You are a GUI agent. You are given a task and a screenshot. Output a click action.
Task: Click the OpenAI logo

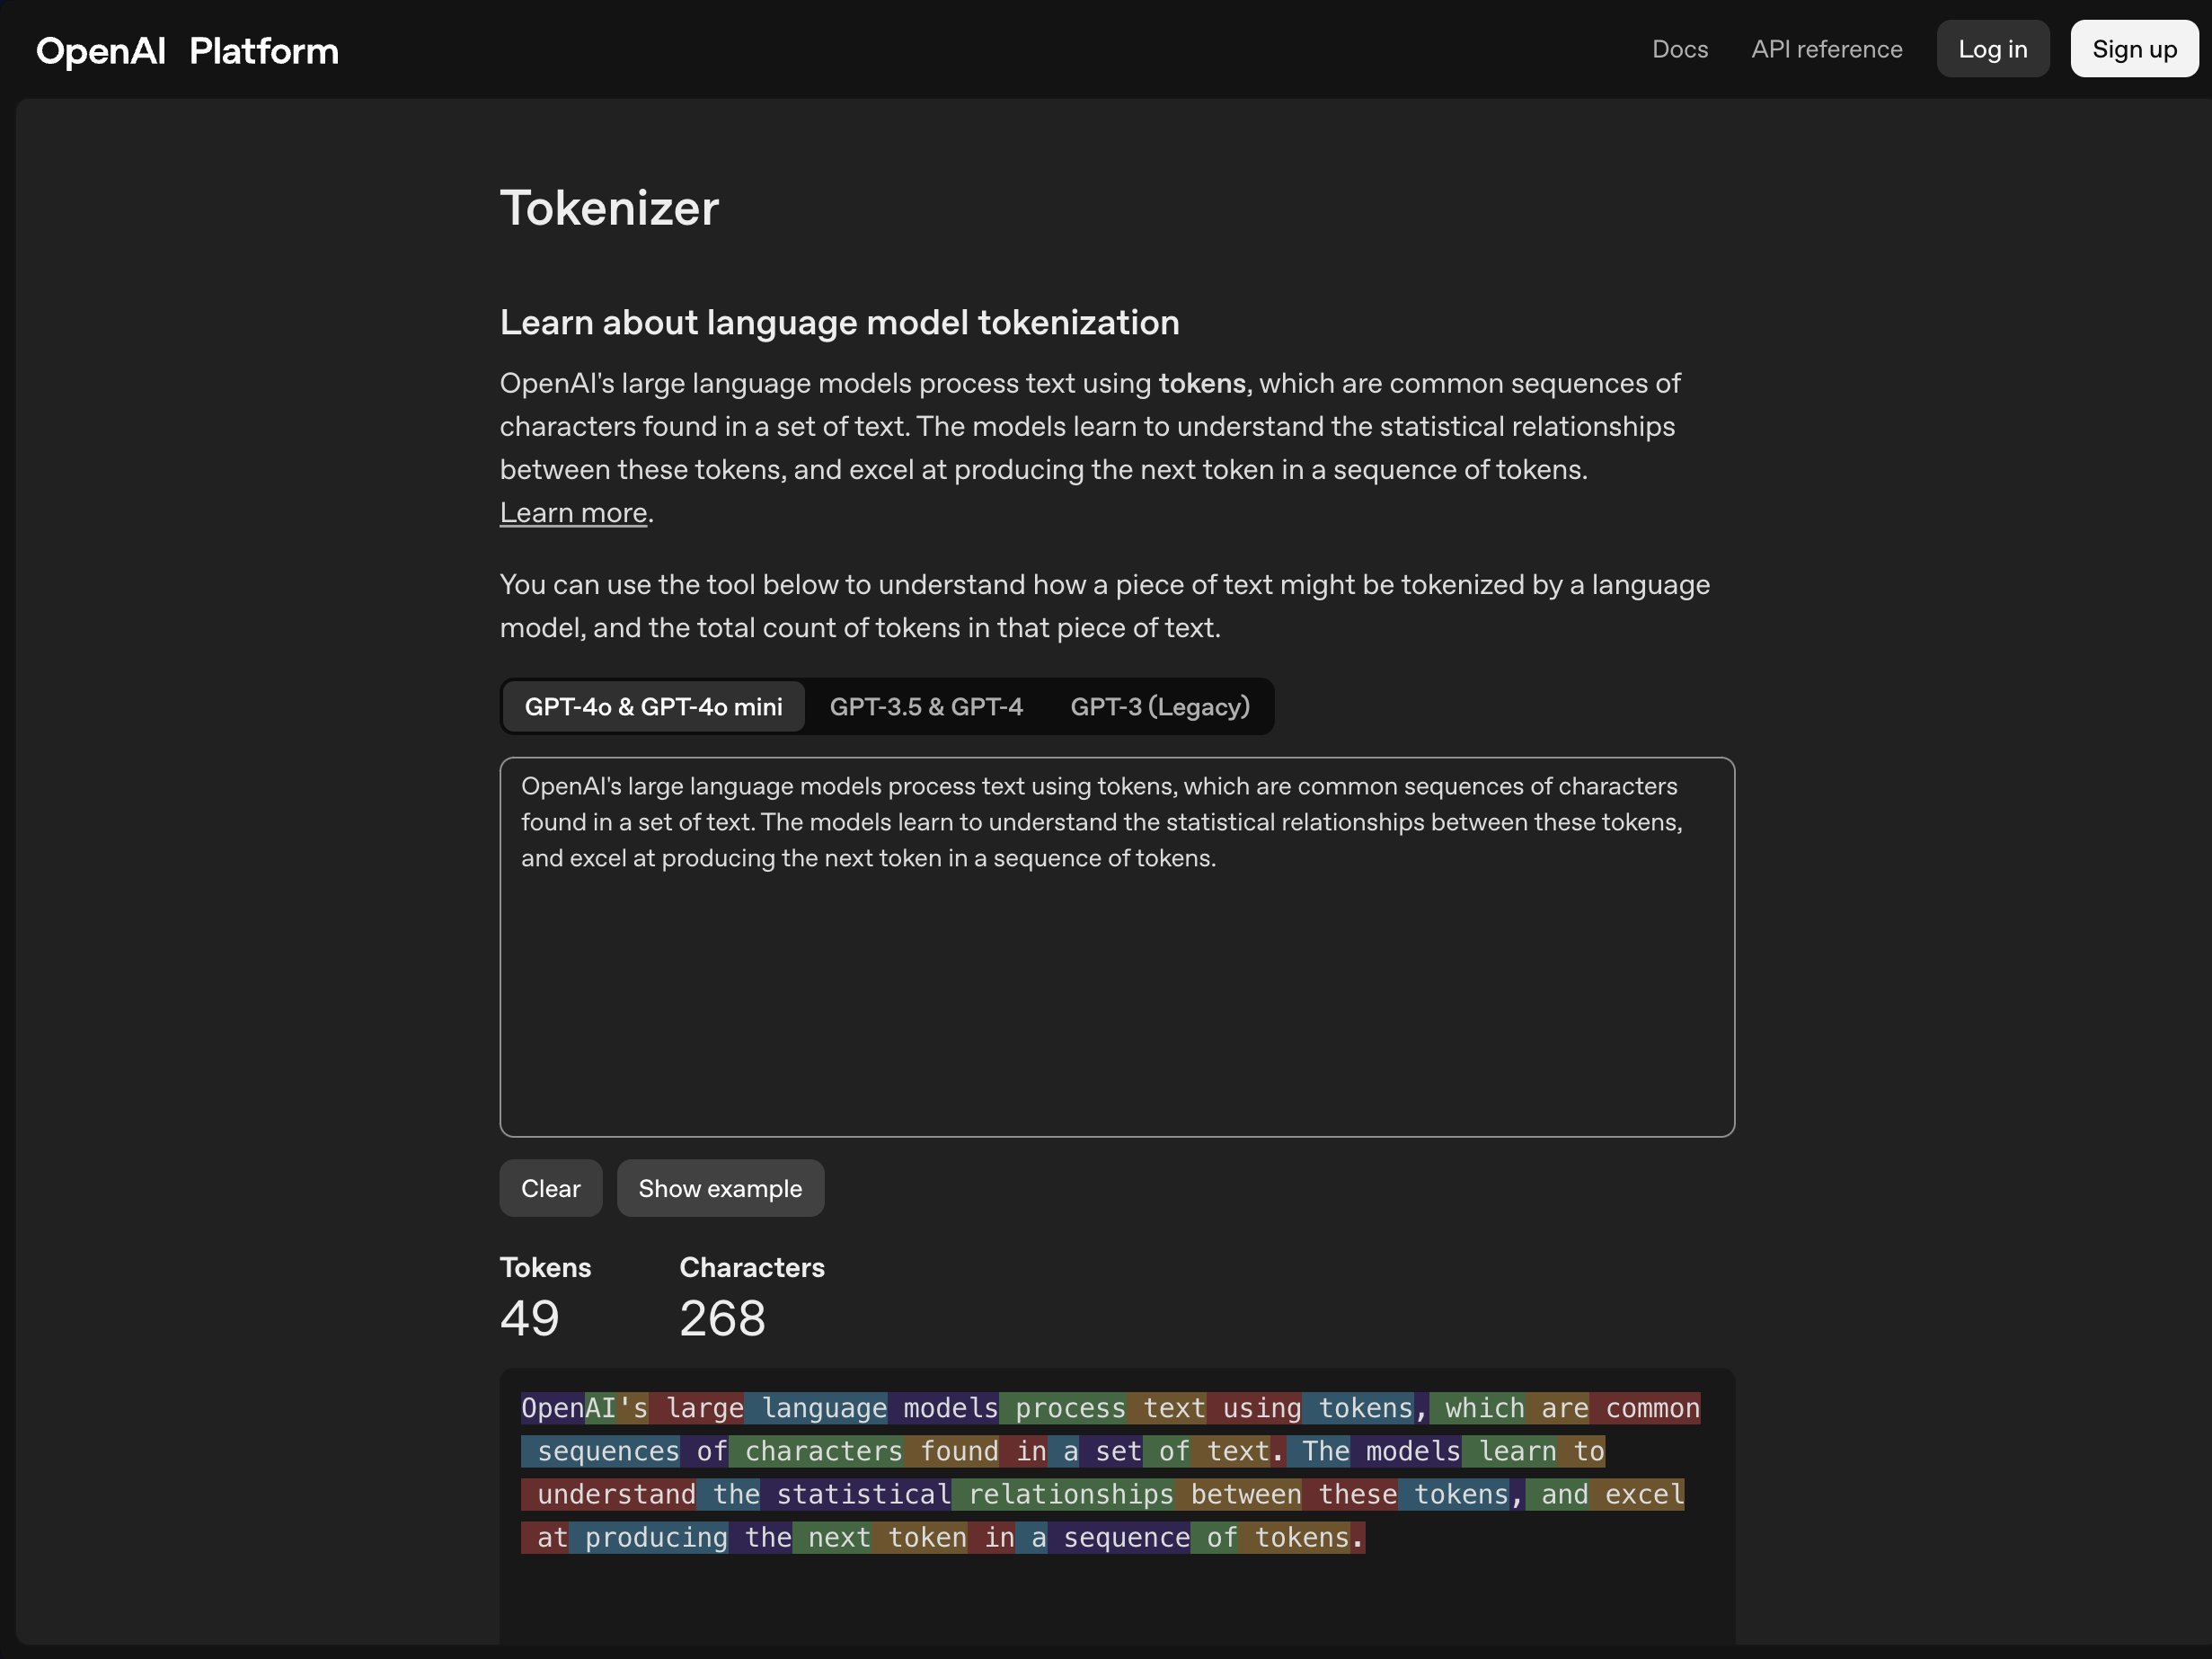(x=101, y=50)
